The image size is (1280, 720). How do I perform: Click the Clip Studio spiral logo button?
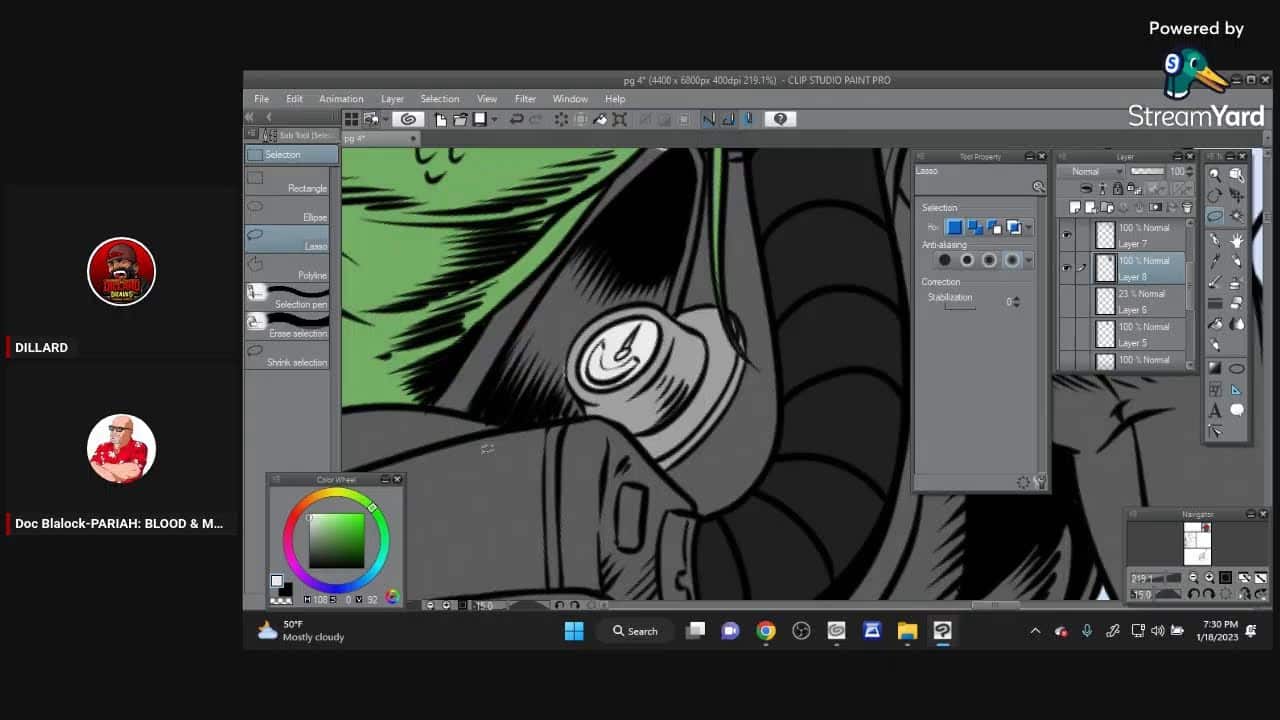point(407,119)
